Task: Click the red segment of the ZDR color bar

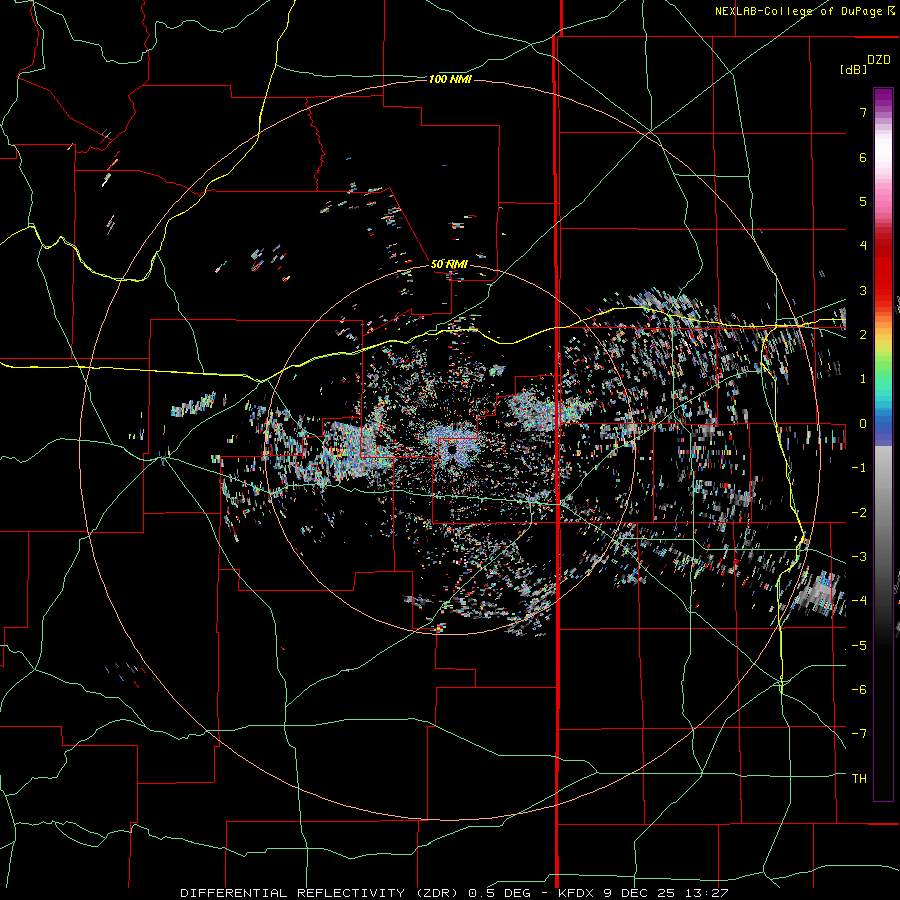Action: pyautogui.click(x=883, y=270)
